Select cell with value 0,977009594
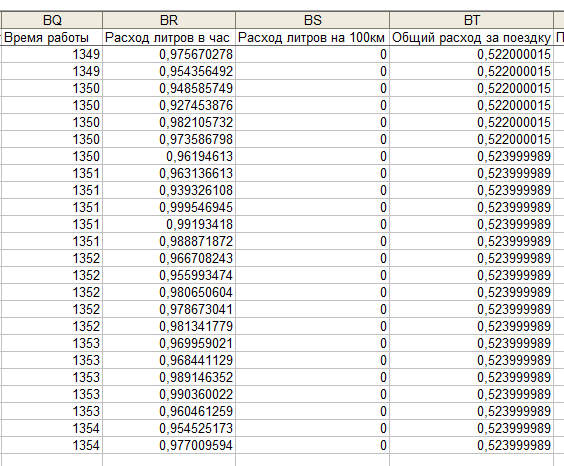The height and width of the screenshot is (466, 564). pos(169,446)
